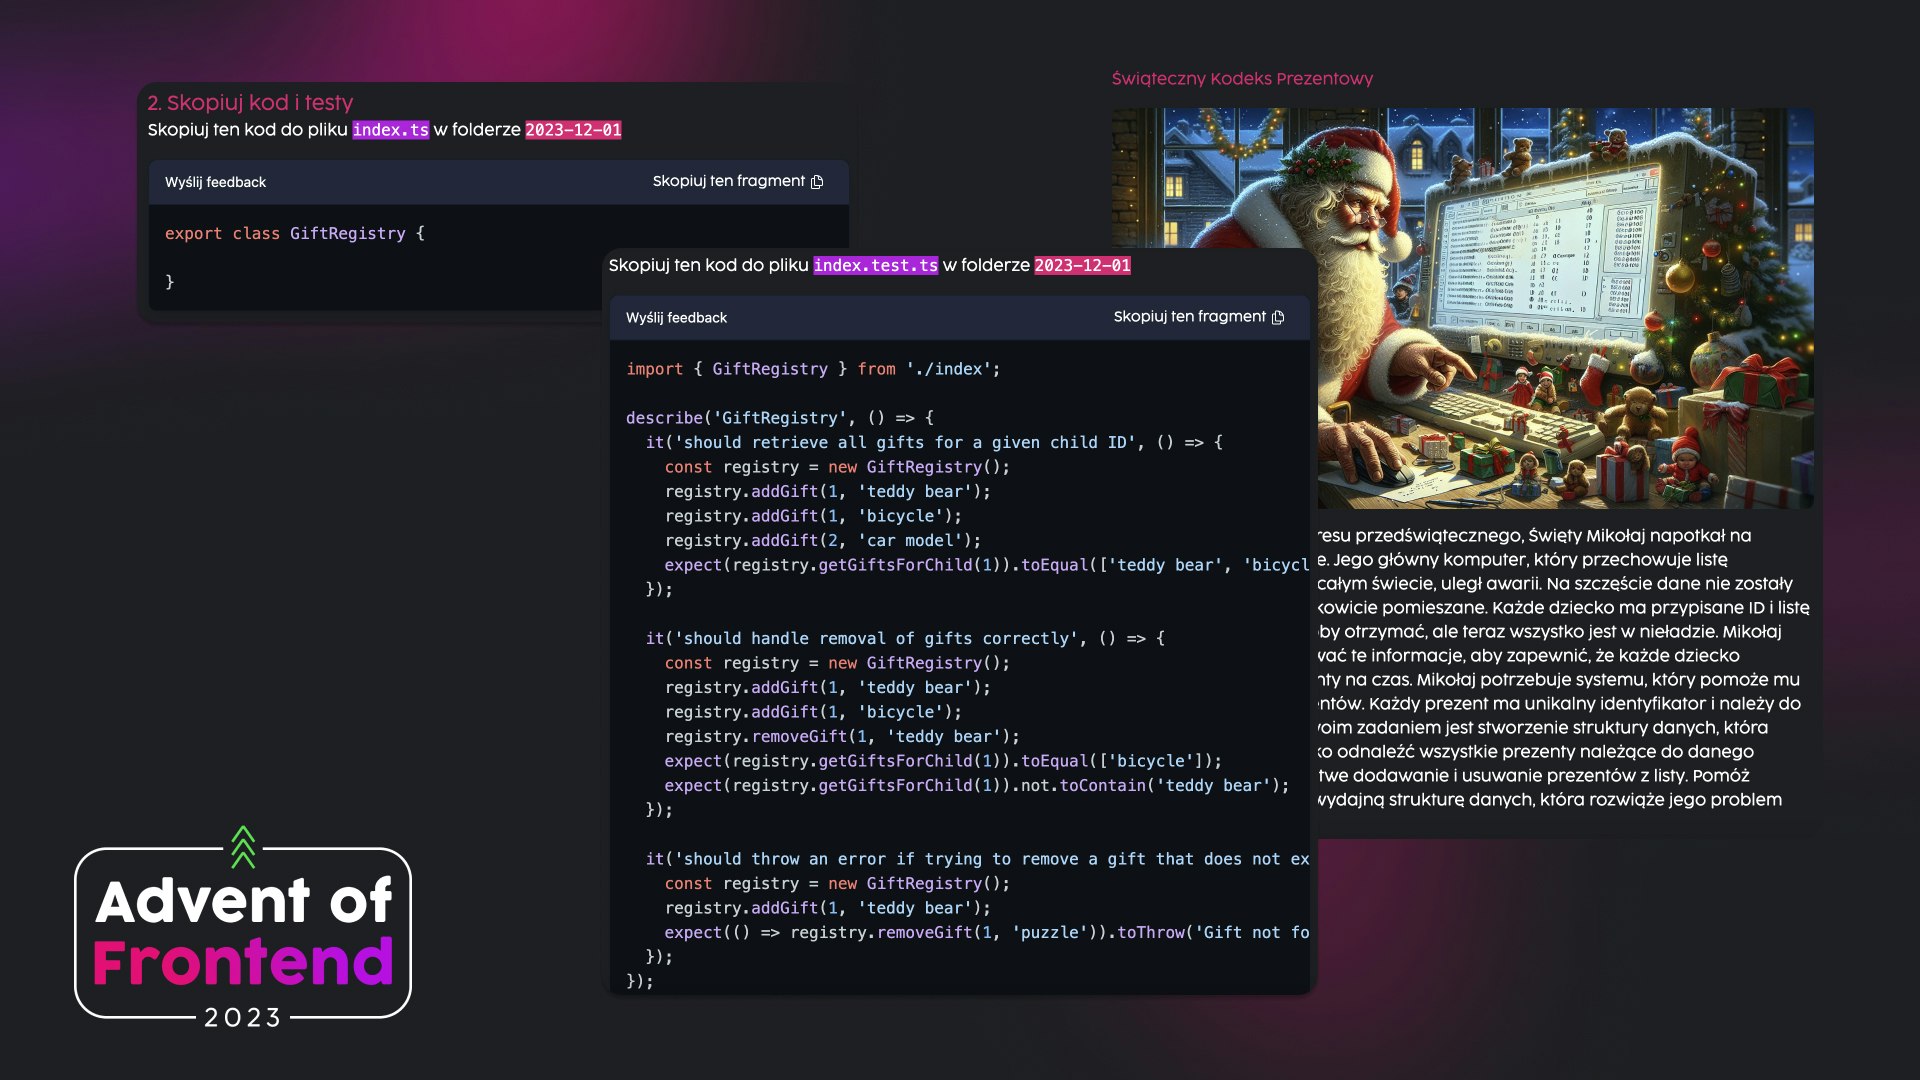This screenshot has width=1920, height=1080.
Task: Click 'Wyślij feedback' on the test code block
Action: (x=676, y=318)
